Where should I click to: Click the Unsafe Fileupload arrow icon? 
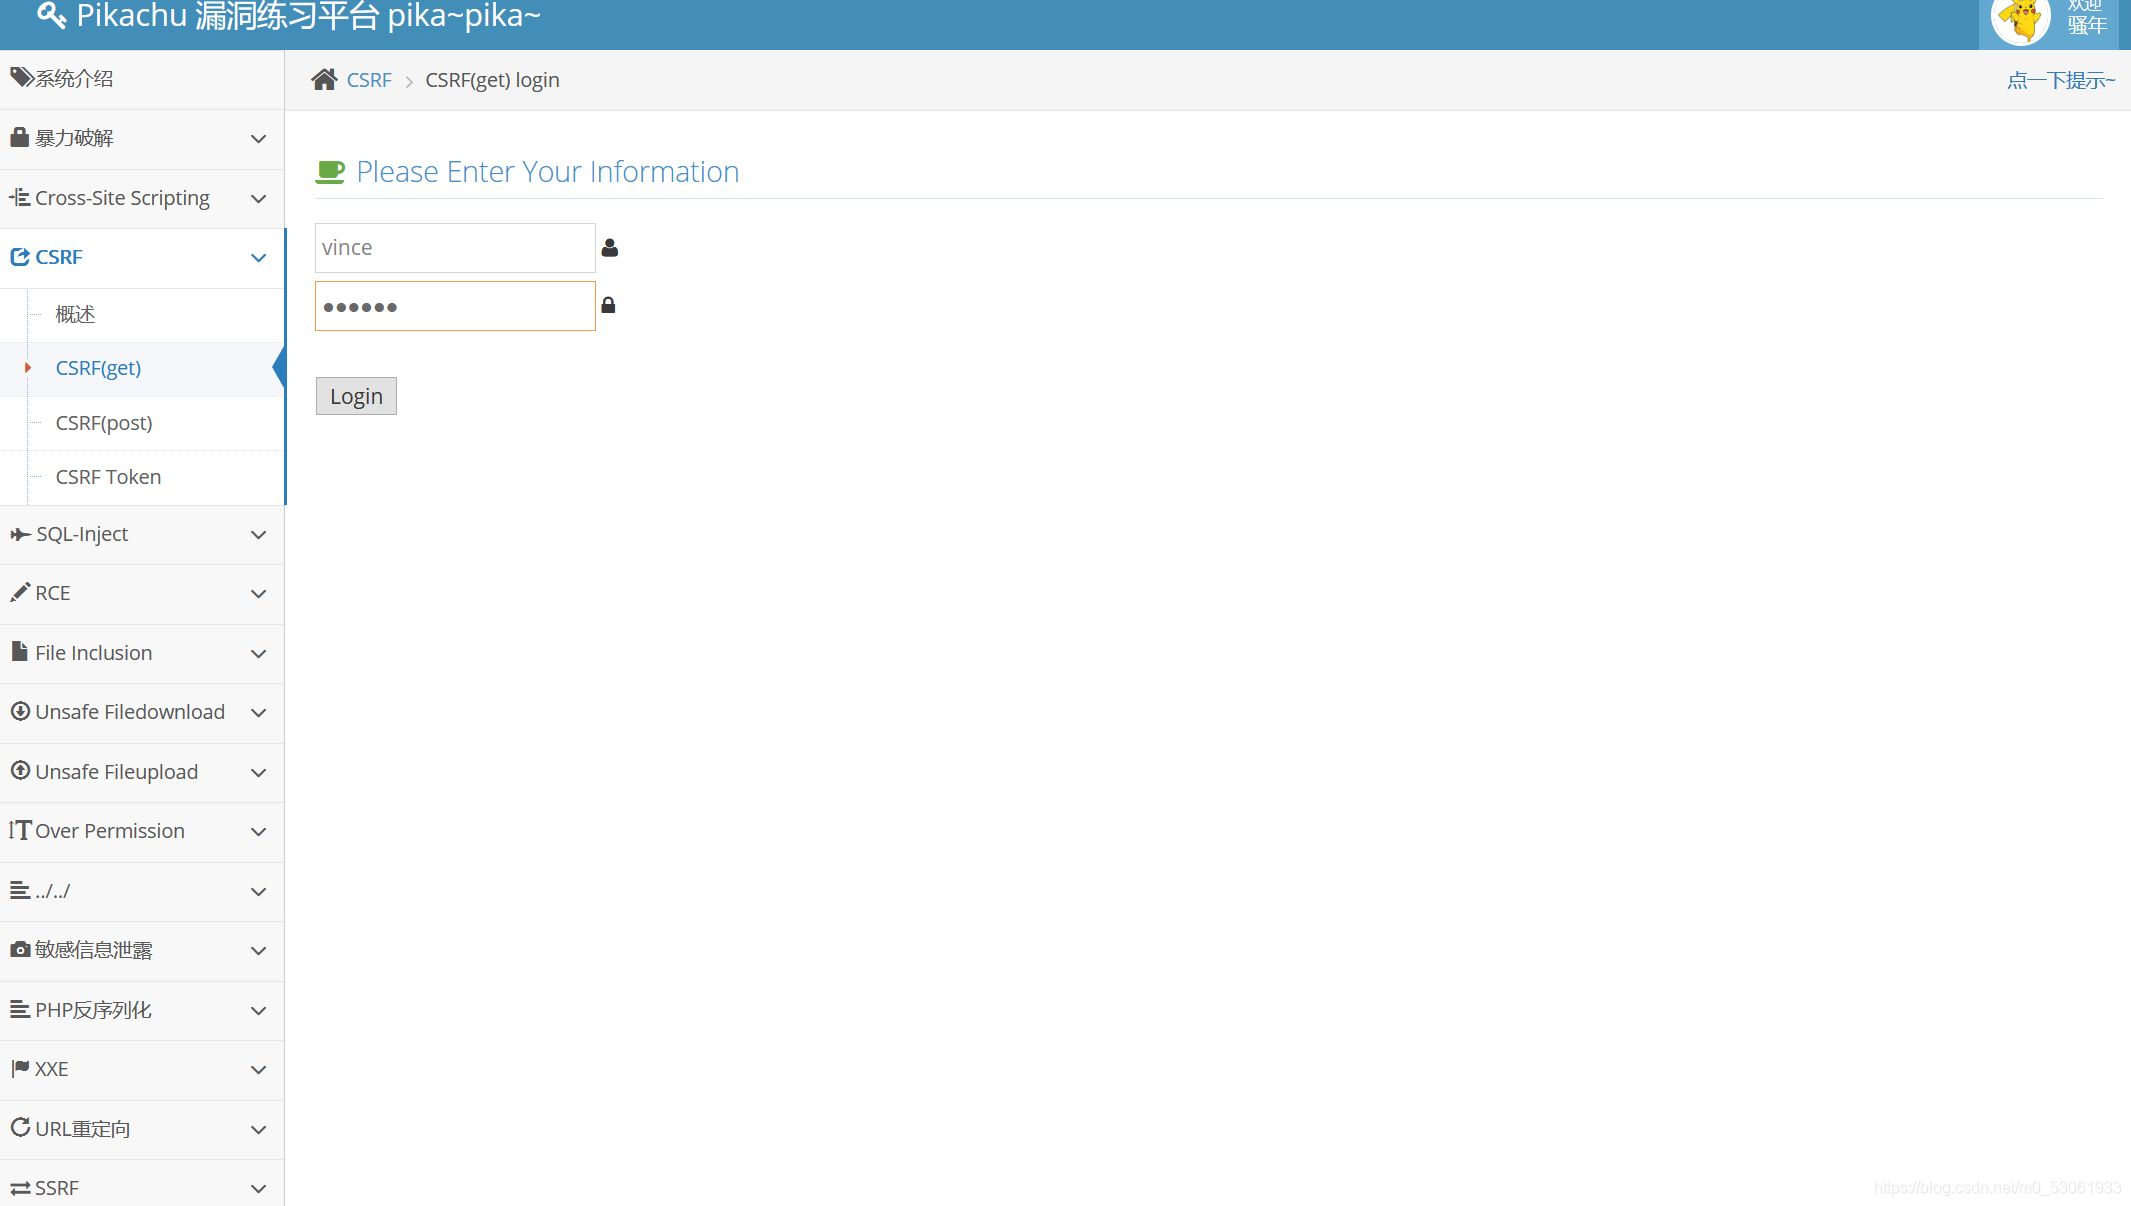[x=20, y=770]
